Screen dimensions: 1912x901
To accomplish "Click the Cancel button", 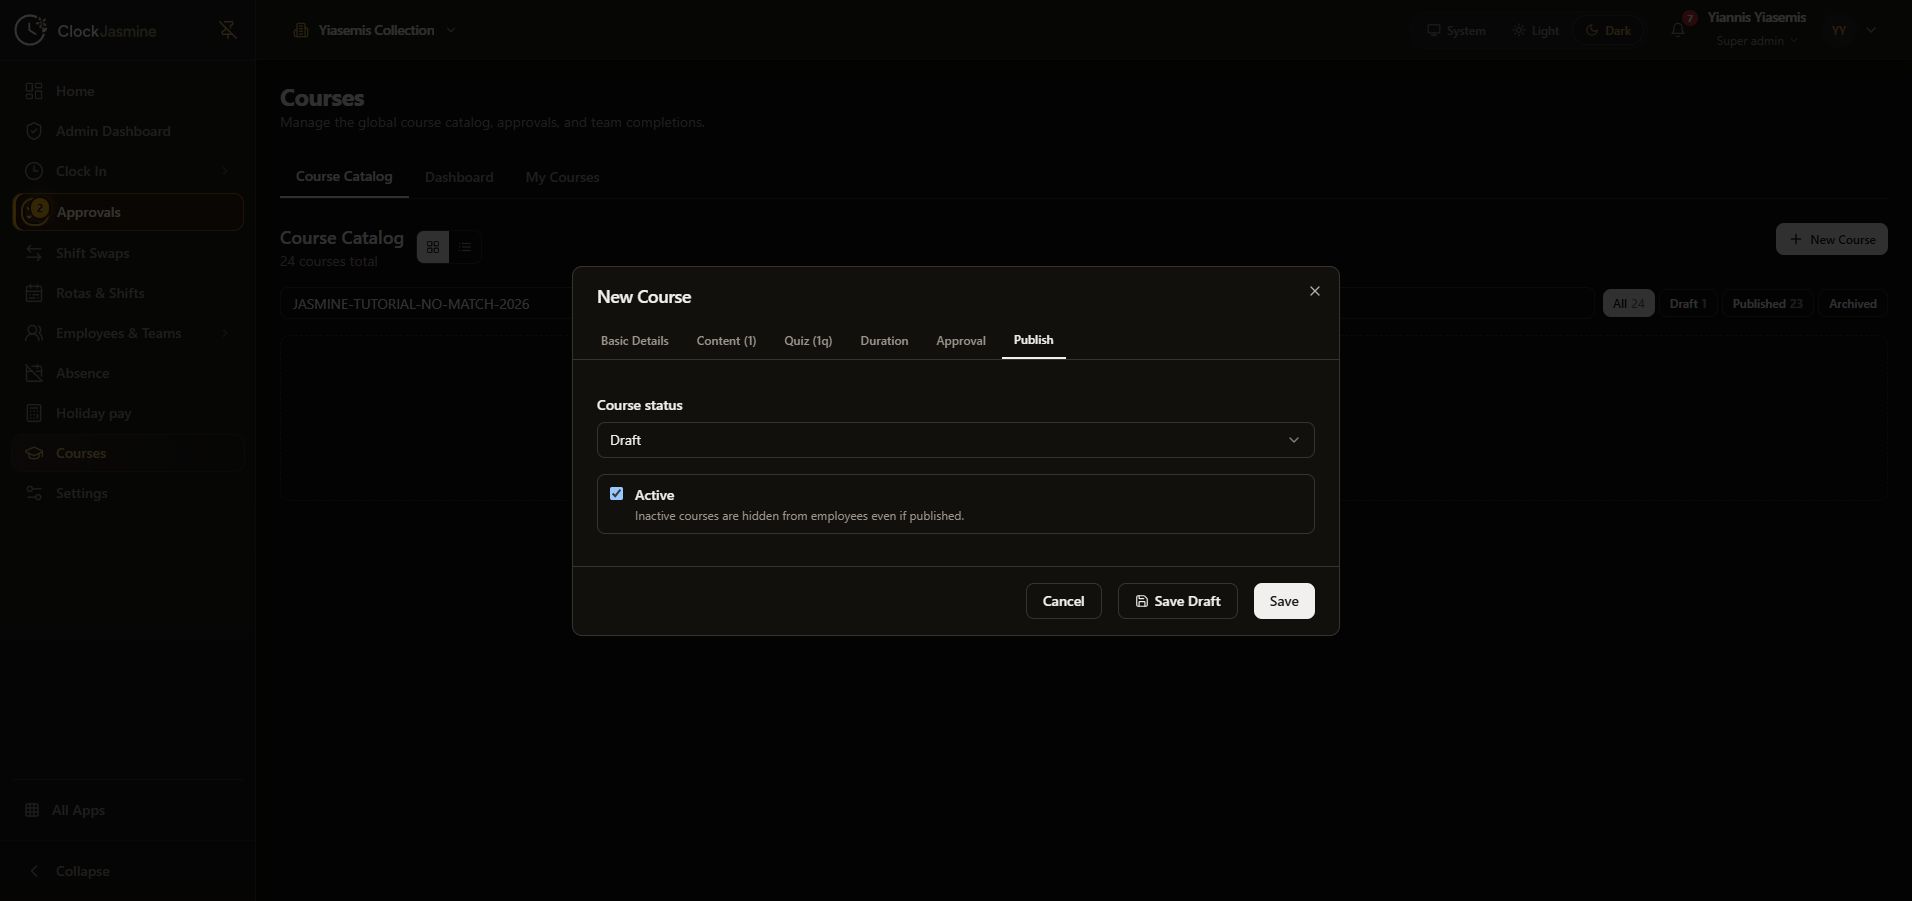I will tap(1063, 601).
